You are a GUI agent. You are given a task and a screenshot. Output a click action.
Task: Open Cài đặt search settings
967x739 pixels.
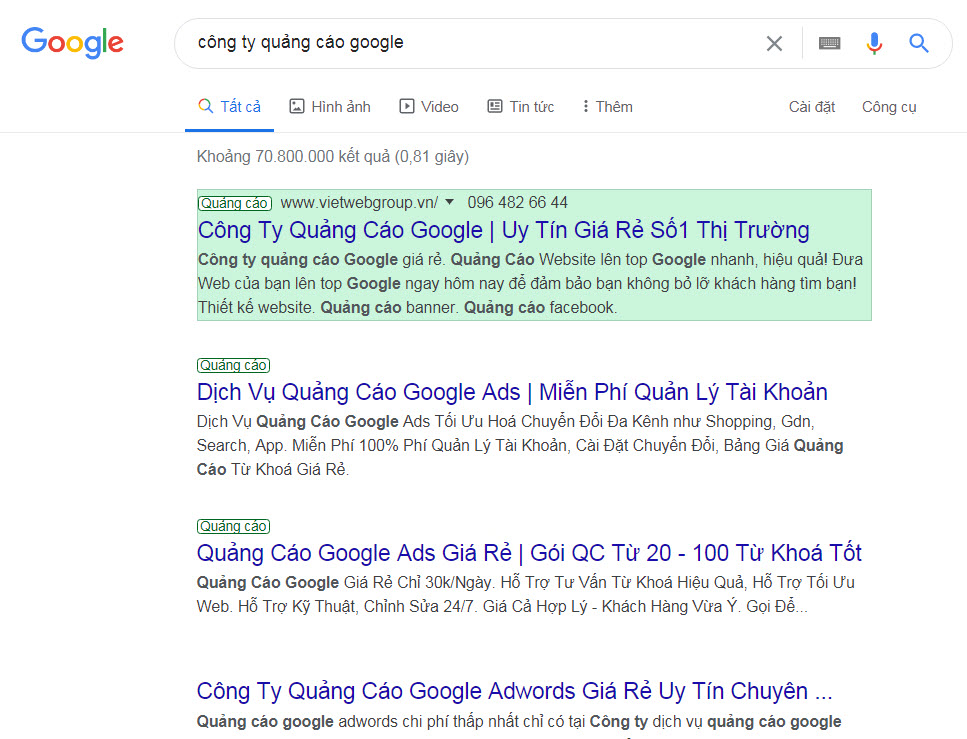811,107
